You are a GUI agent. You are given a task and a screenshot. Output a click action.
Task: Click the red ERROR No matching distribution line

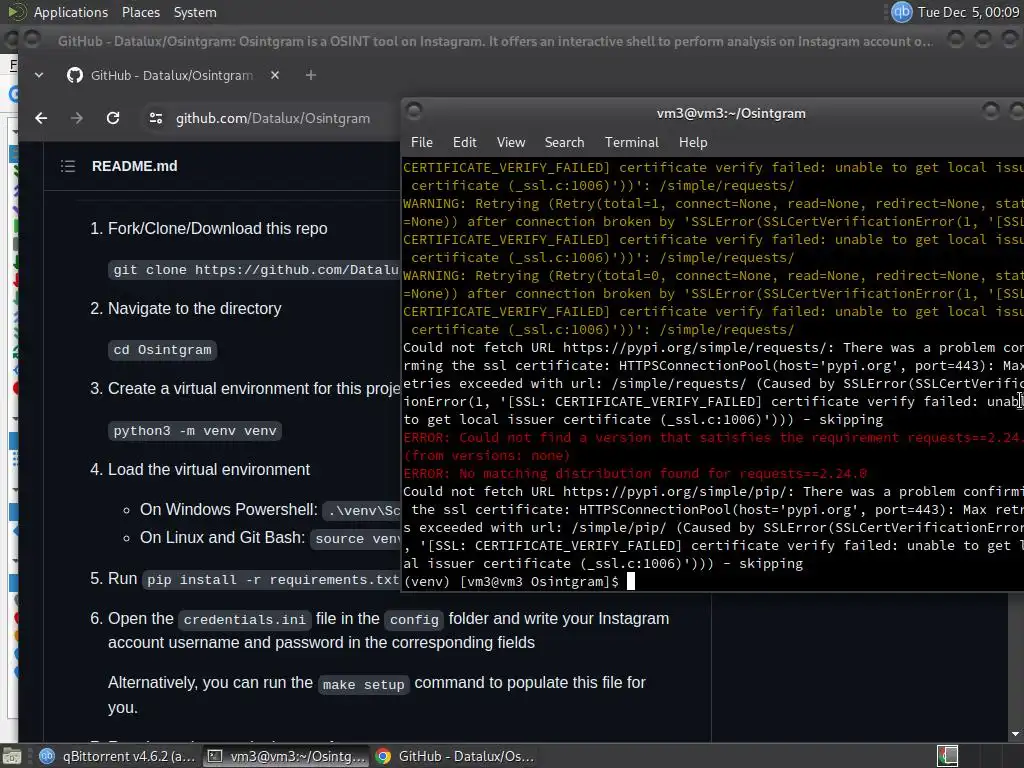pyautogui.click(x=635, y=473)
